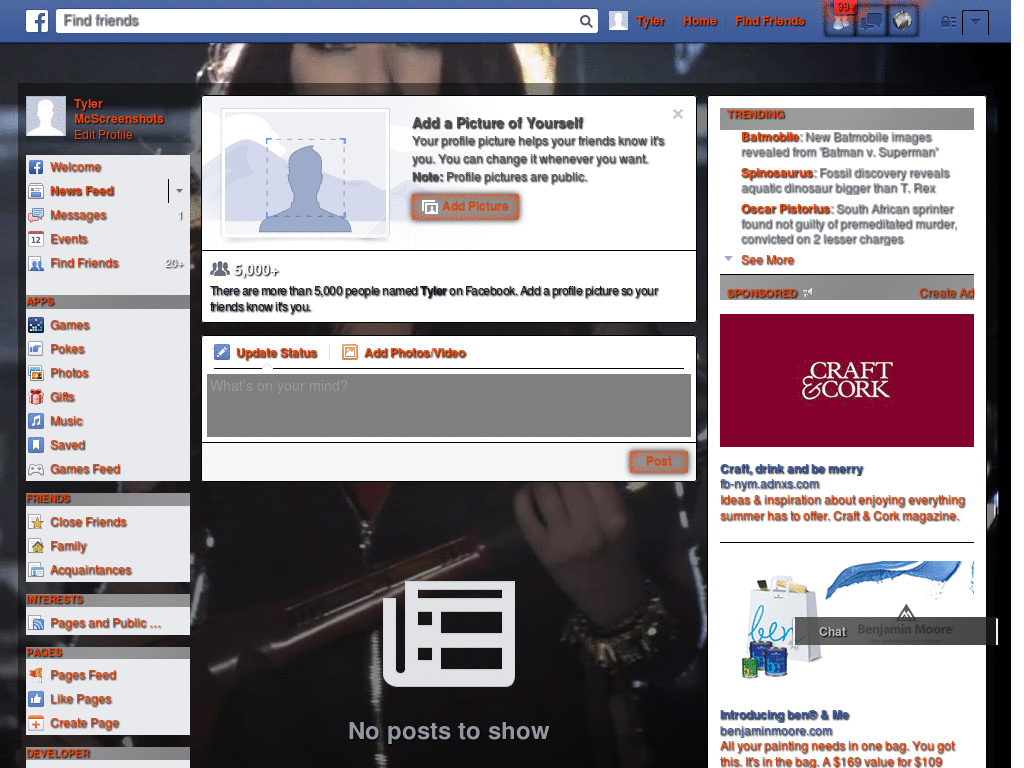Click the Welcome sidebar icon
Image resolution: width=1024 pixels, height=768 pixels.
click(x=36, y=167)
